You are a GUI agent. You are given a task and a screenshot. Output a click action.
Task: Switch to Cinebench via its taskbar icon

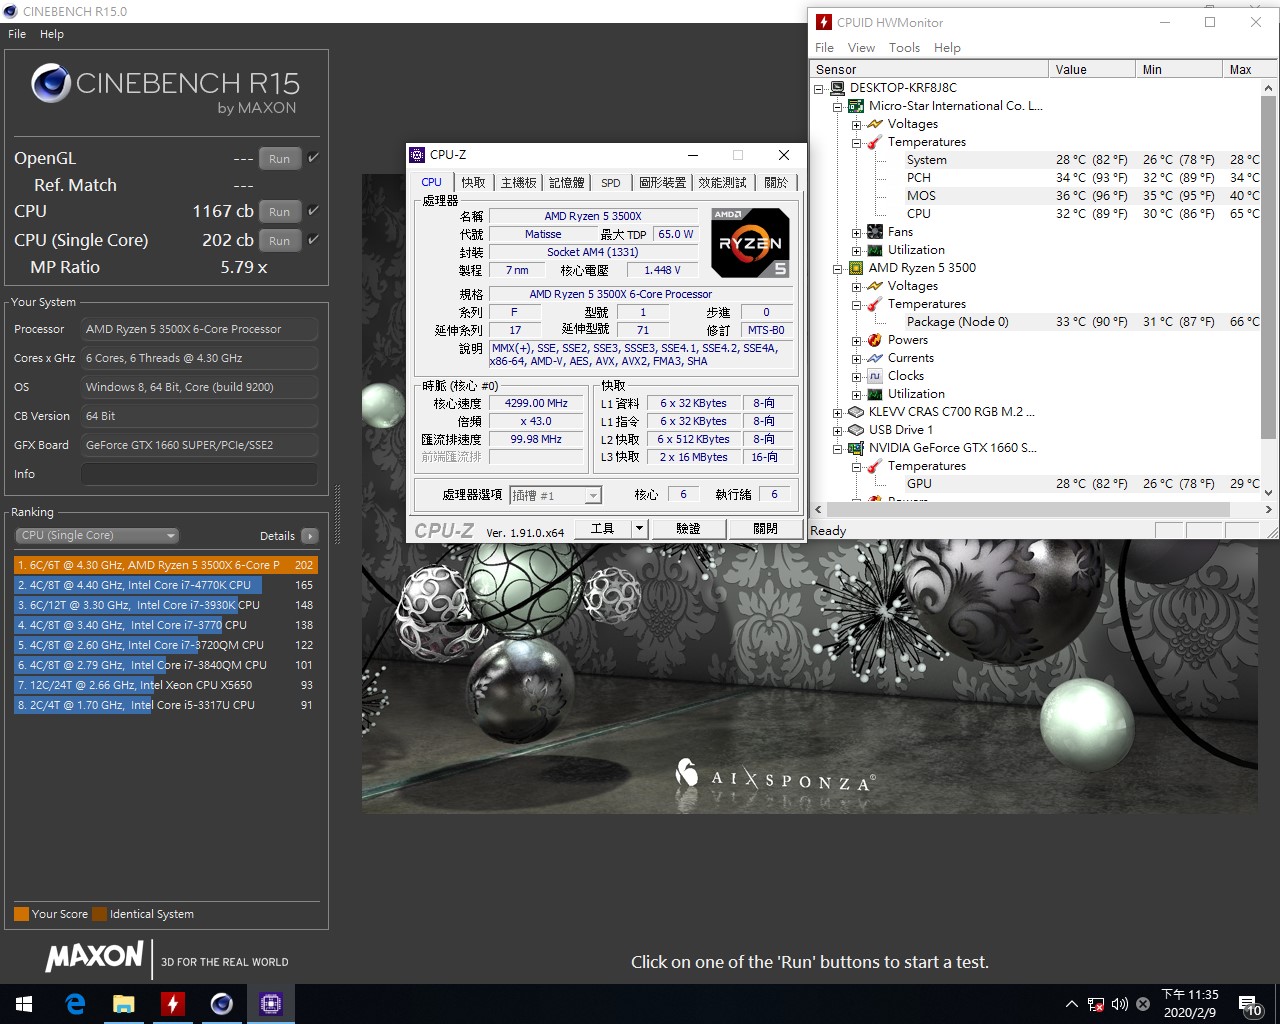(222, 1004)
